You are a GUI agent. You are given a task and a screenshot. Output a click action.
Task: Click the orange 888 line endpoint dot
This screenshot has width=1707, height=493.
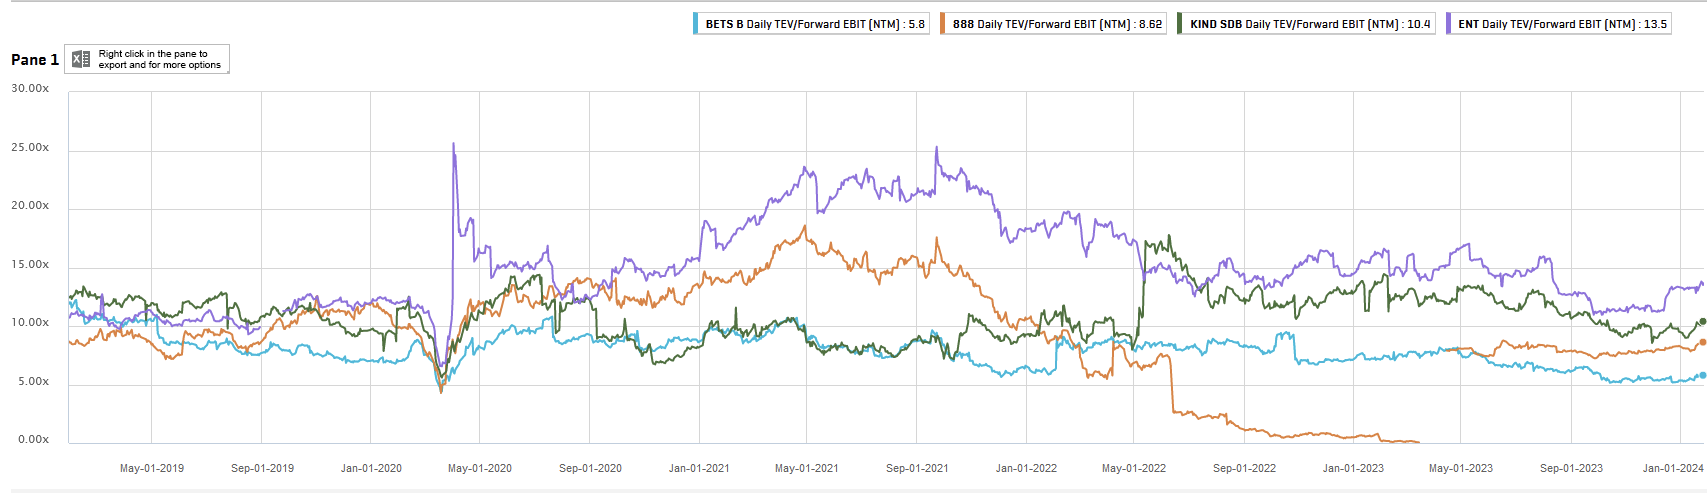point(1702,342)
